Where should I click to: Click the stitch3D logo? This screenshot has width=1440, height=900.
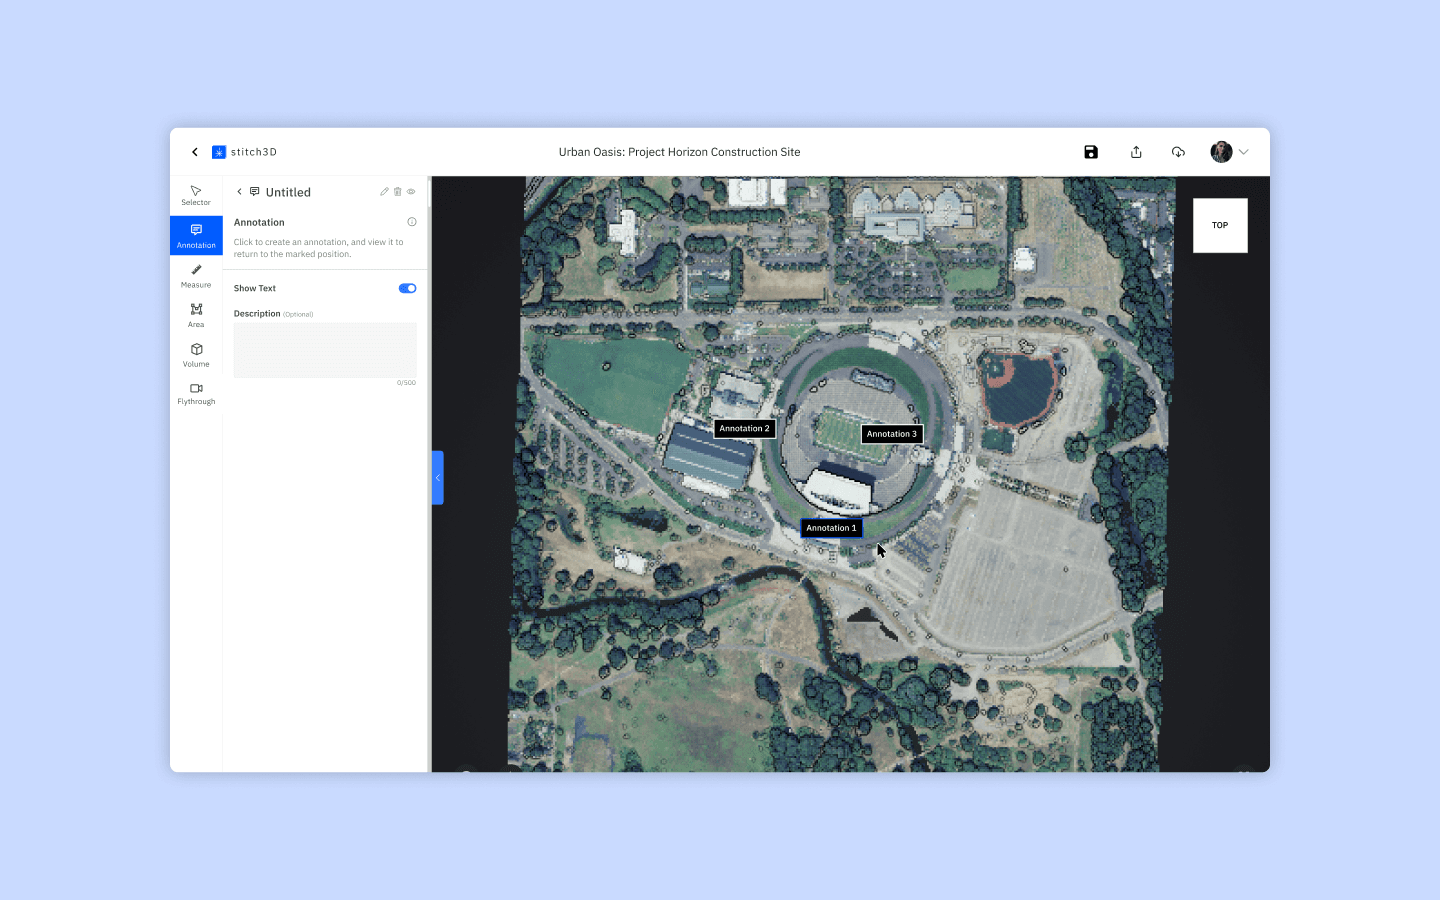tap(244, 152)
